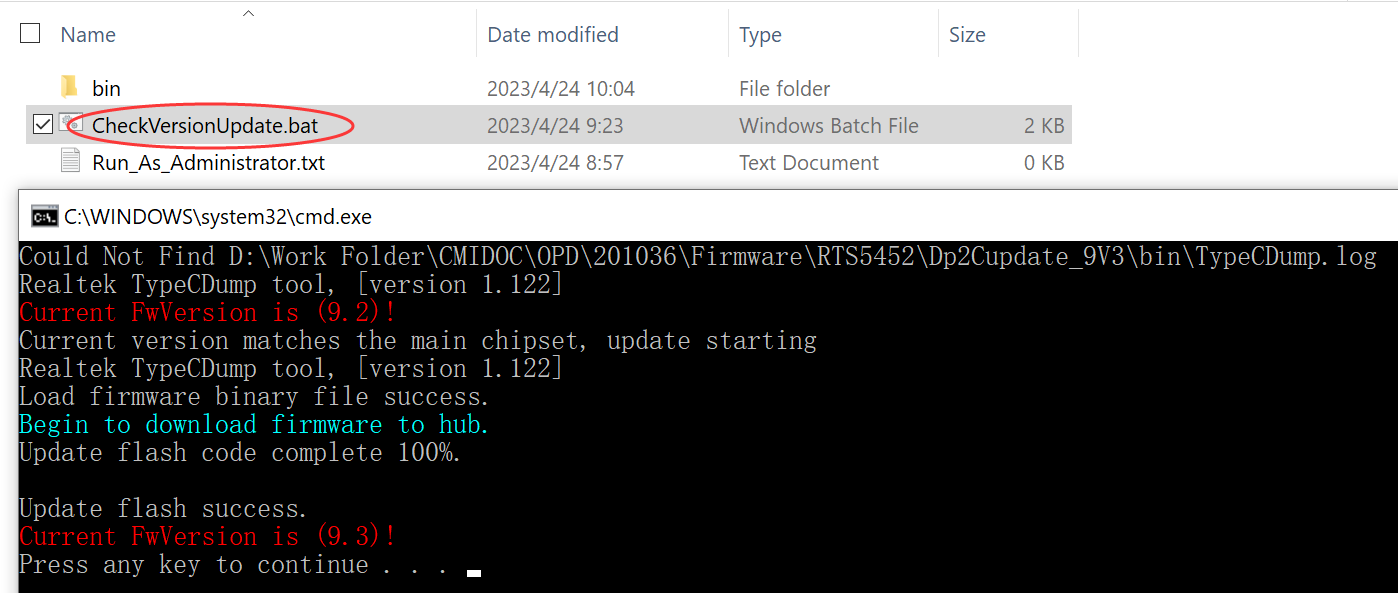Viewport: 1398px width, 593px height.
Task: Sort by the Date modified column header
Action: (x=553, y=35)
